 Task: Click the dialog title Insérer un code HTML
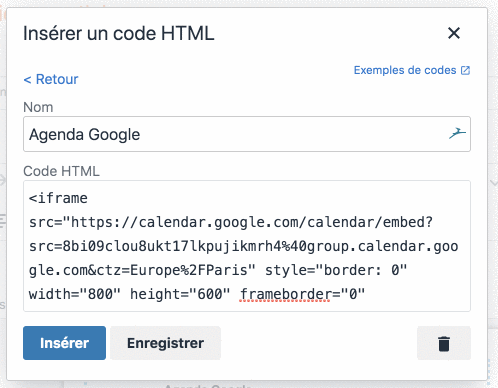pos(119,33)
